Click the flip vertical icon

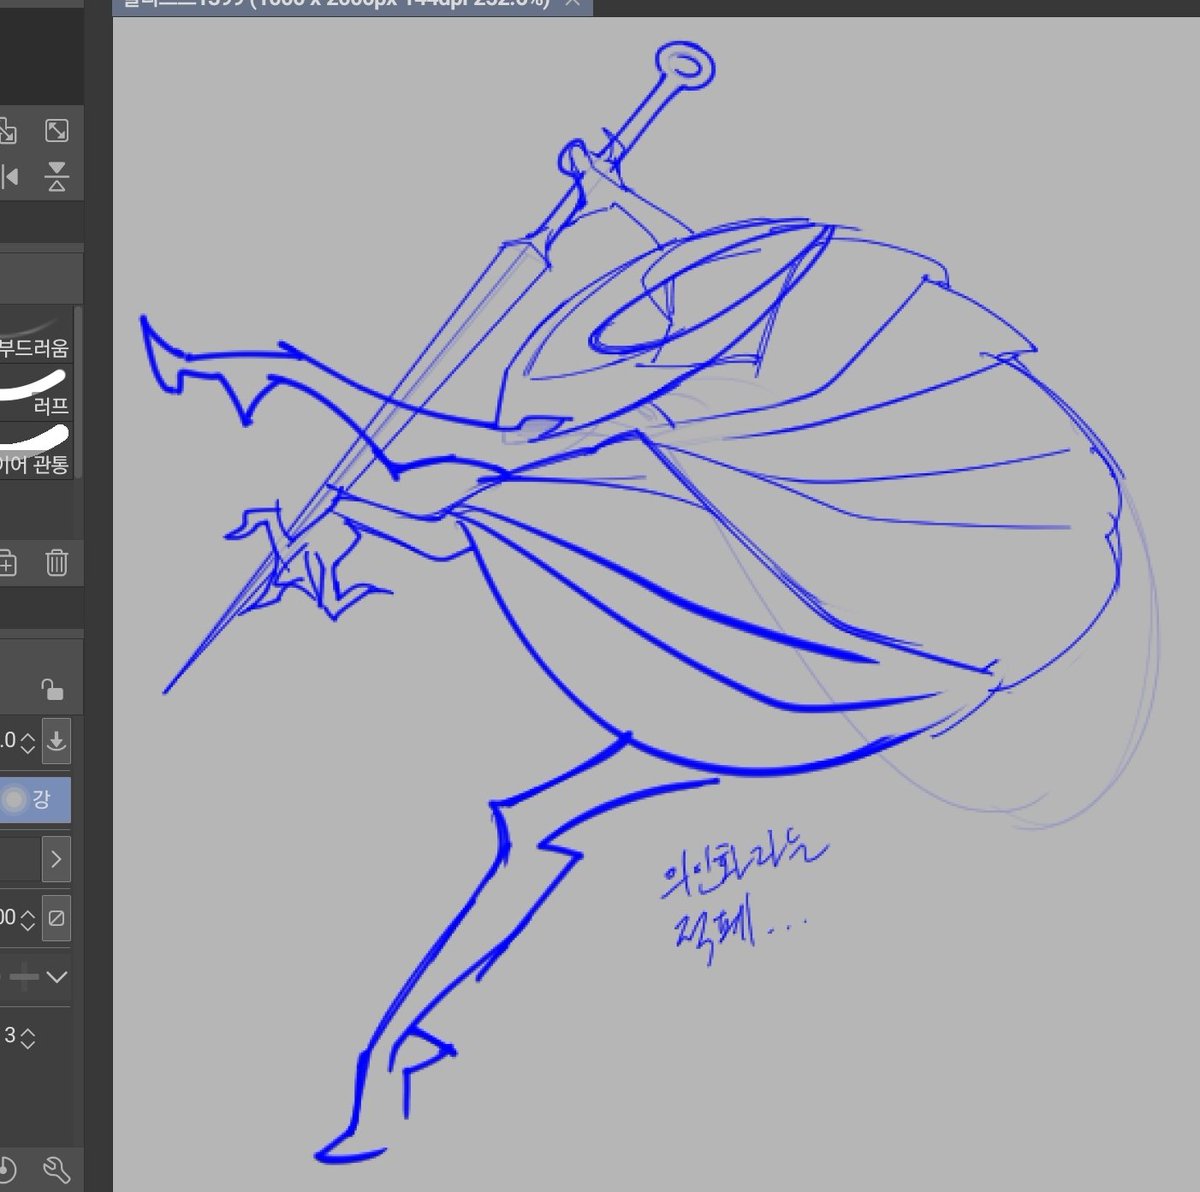click(x=57, y=177)
